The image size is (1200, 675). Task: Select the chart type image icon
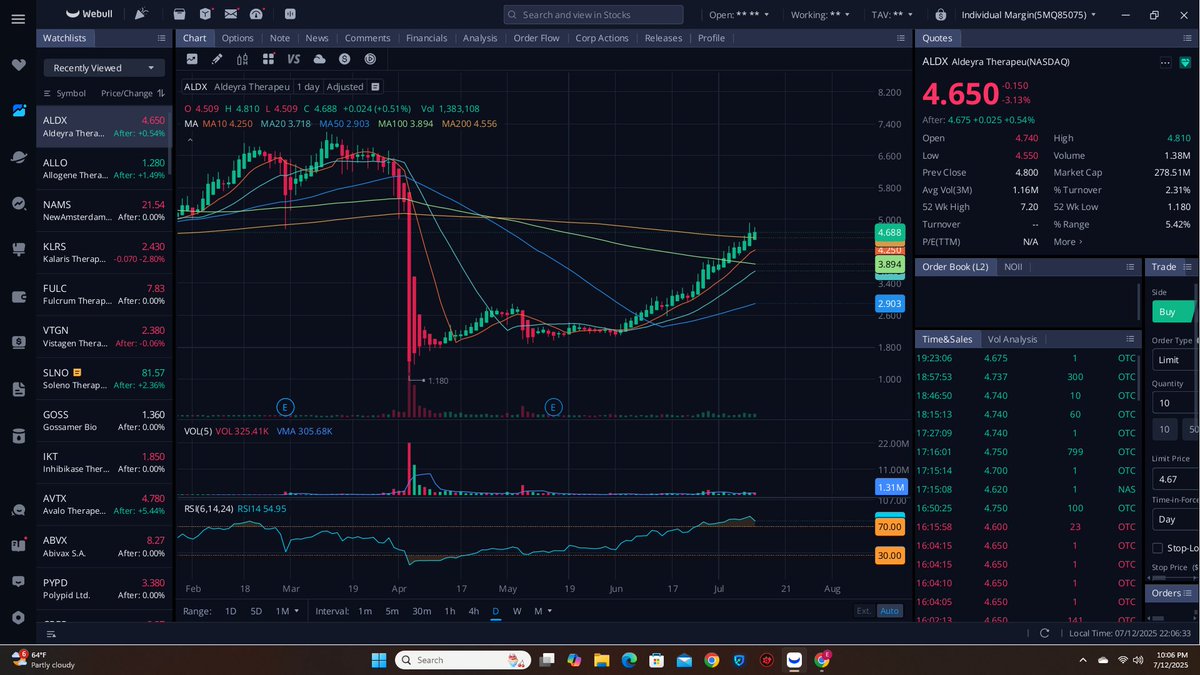pos(192,60)
